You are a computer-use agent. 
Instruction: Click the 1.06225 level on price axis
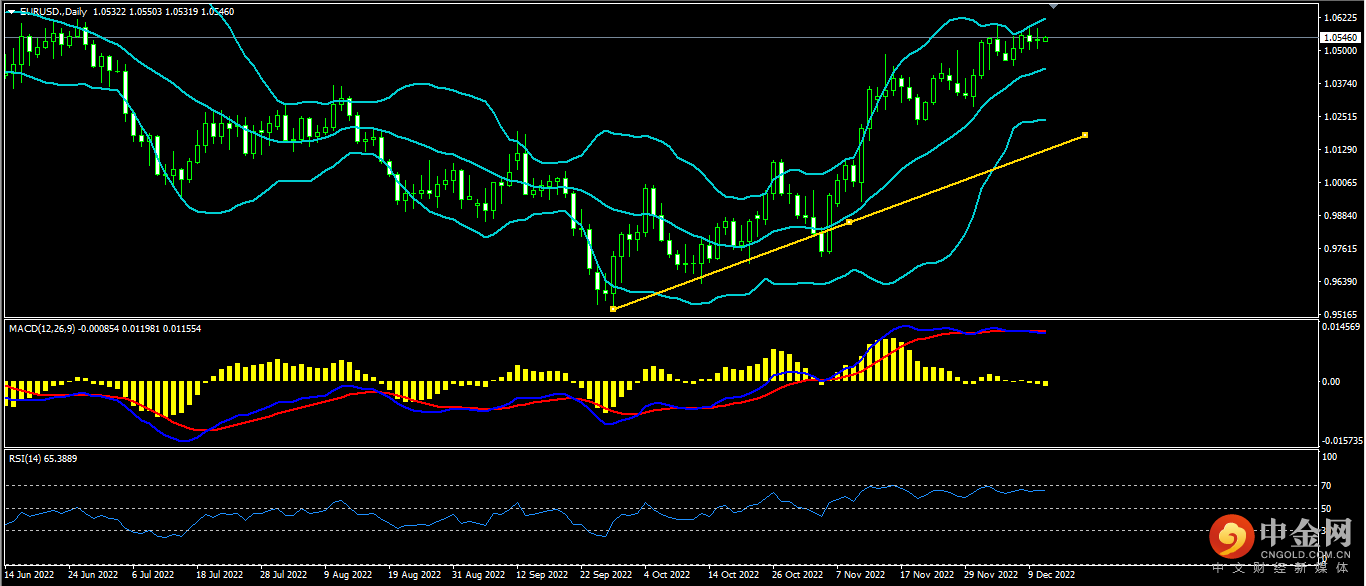(x=1338, y=18)
